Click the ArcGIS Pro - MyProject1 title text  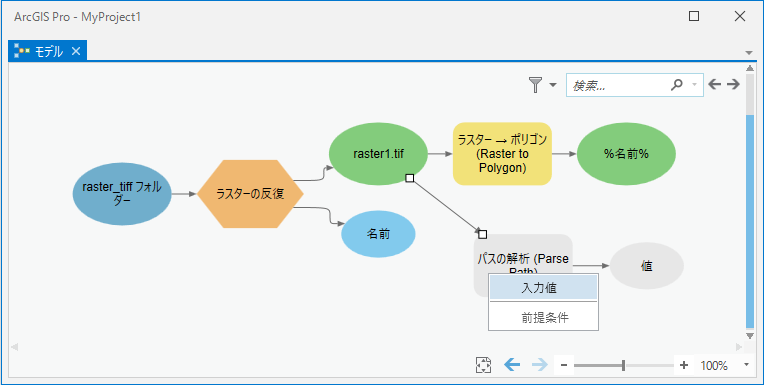pos(78,17)
